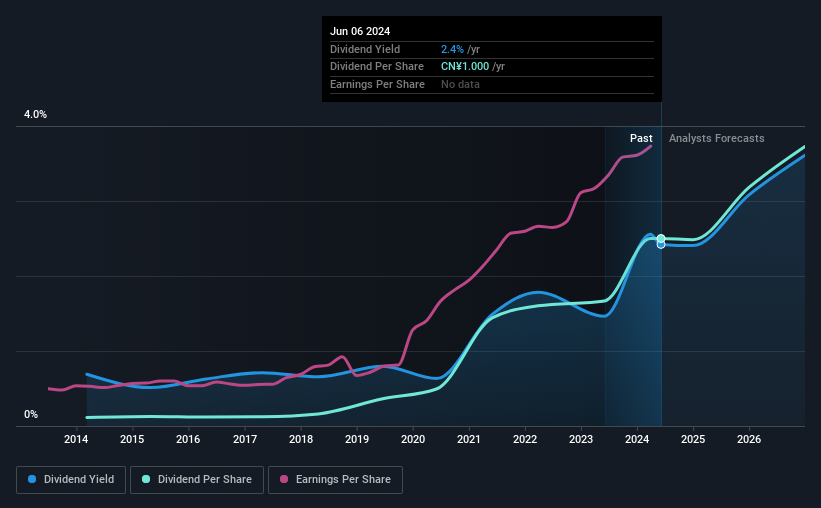Click the Past label in the chart
821x508 pixels.
pos(641,138)
